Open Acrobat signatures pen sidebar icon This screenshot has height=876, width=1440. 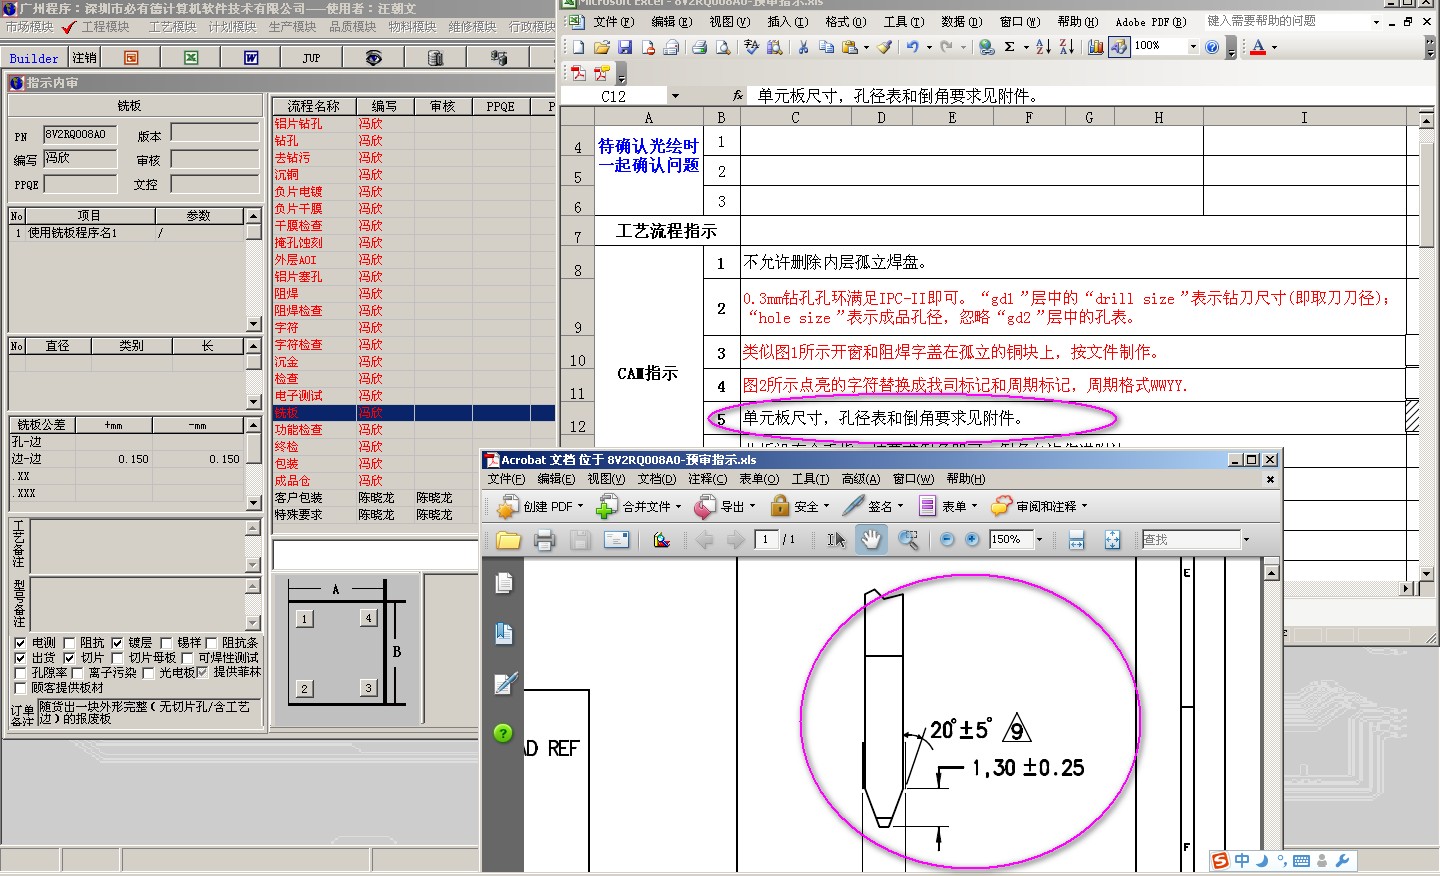tap(505, 683)
